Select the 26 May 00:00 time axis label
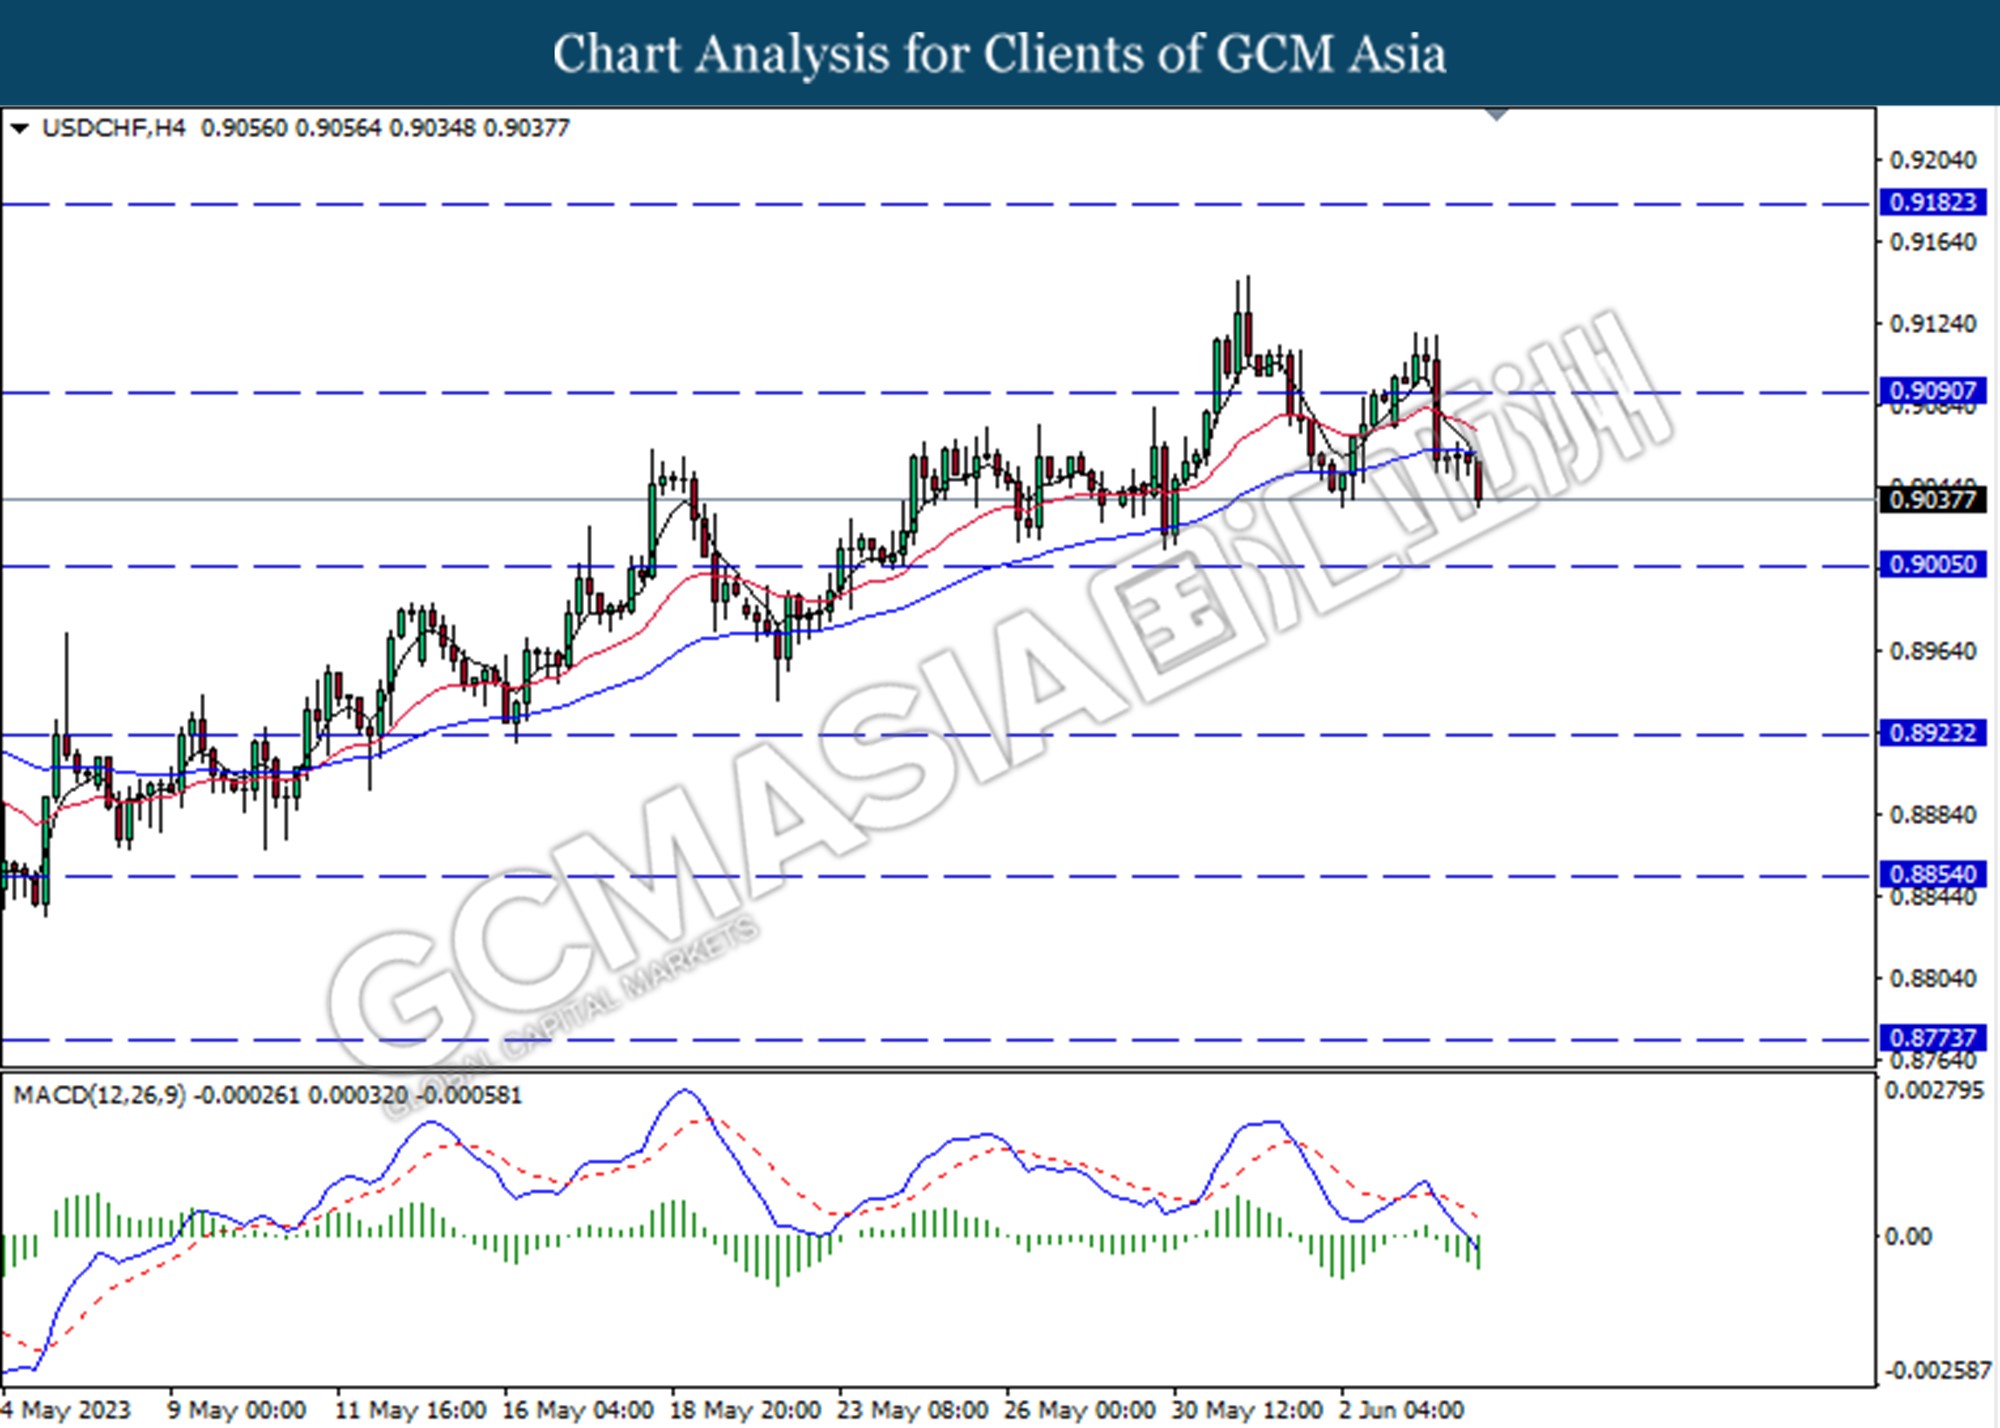The height and width of the screenshot is (1428, 2000). 1080,1410
